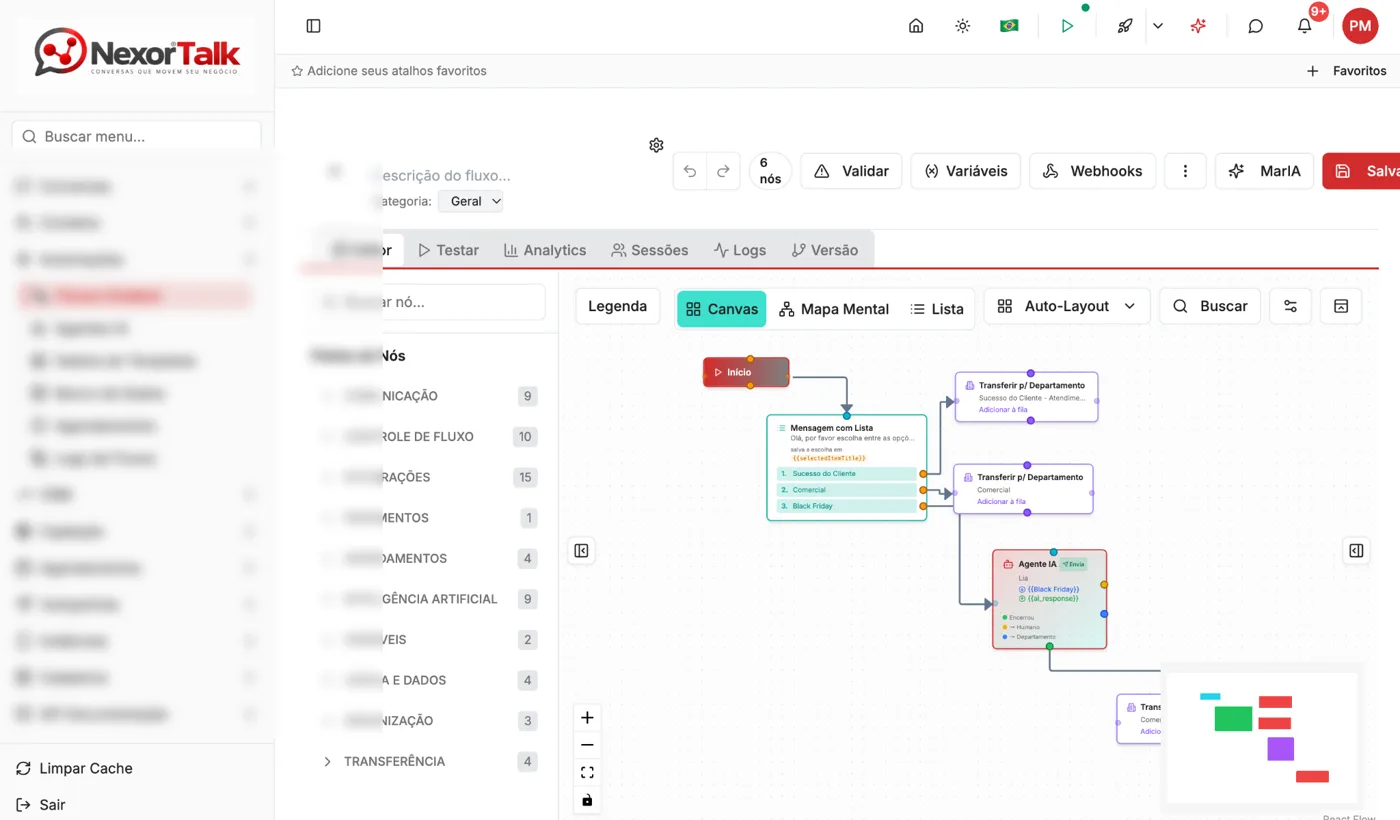Select the Brazil flag language icon
The image size is (1400, 820).
pos(1009,26)
